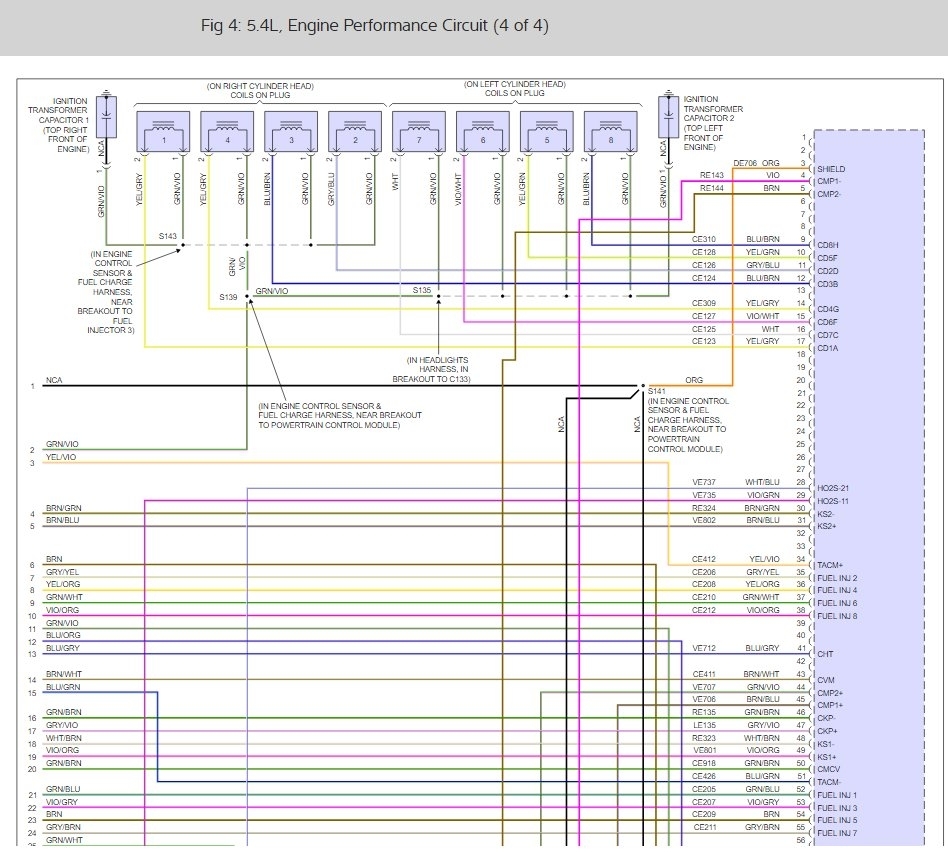Image resolution: width=948 pixels, height=858 pixels.
Task: Select the FUEL INJ 3 label
Action: point(837,808)
